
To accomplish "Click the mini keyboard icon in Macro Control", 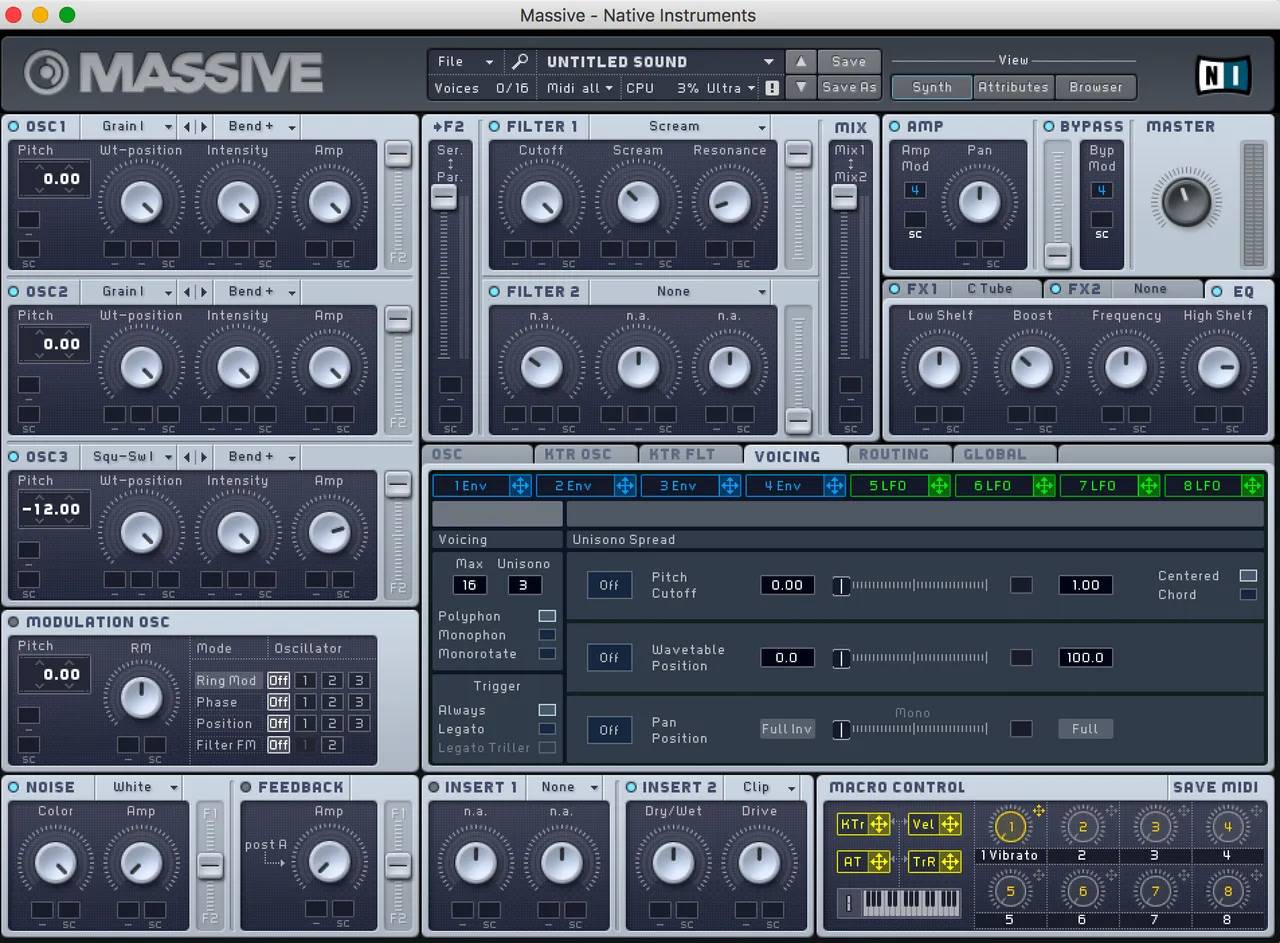I will coord(910,903).
